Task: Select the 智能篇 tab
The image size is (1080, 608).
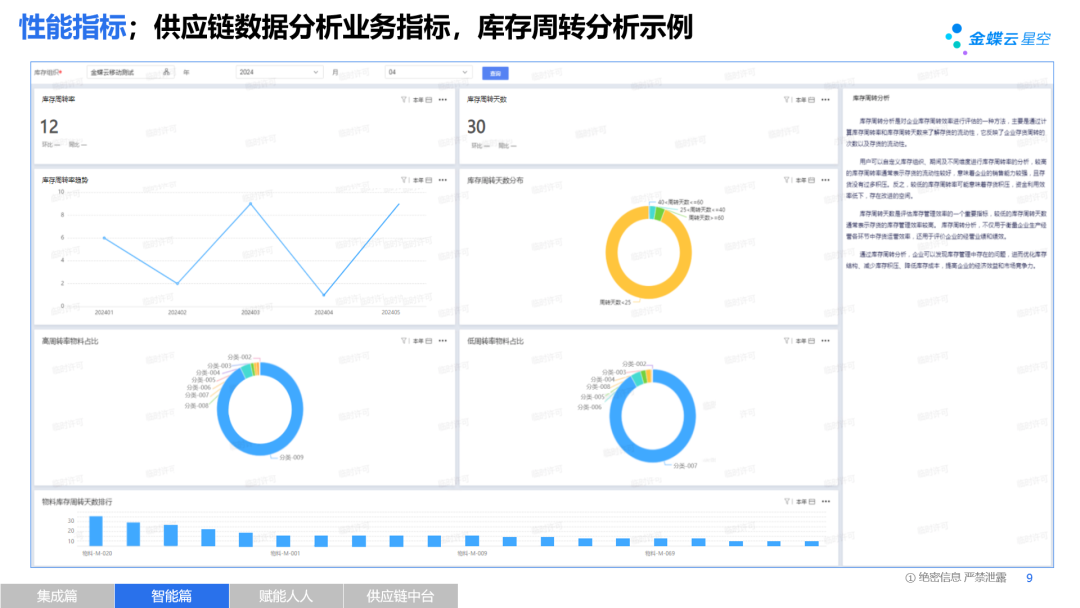Action: click(172, 596)
